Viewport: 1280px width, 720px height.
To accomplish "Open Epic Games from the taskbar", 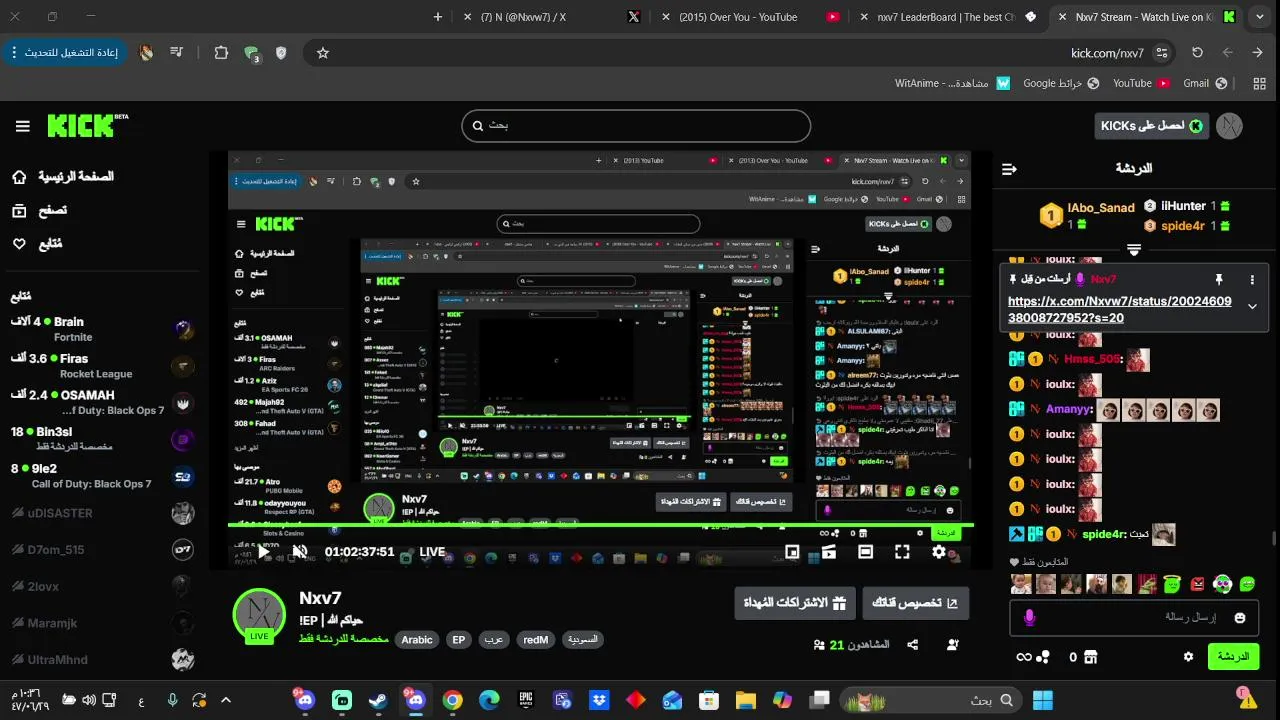I will [x=525, y=700].
